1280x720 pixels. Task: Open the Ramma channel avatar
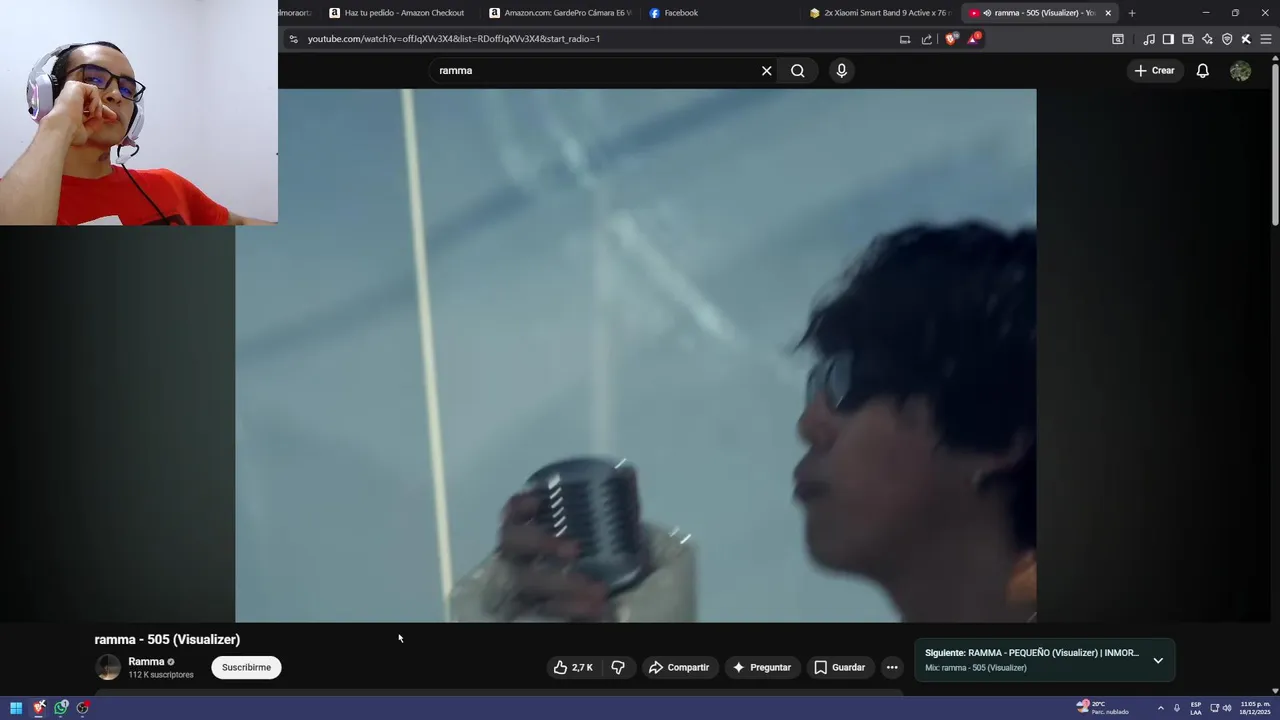click(x=108, y=667)
